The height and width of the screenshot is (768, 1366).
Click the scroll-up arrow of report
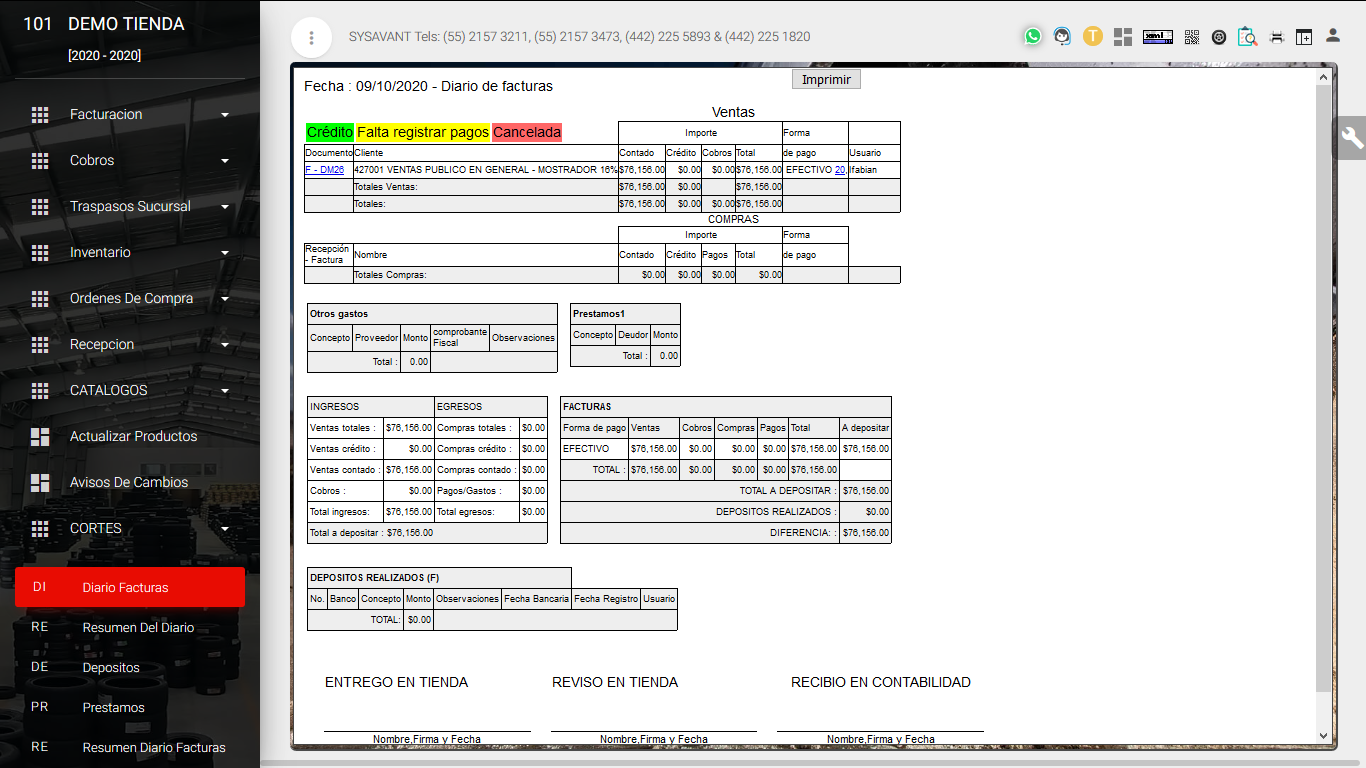1325,77
